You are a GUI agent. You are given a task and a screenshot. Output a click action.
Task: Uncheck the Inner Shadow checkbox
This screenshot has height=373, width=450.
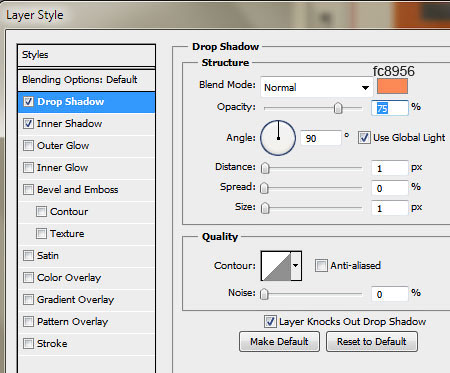point(28,124)
